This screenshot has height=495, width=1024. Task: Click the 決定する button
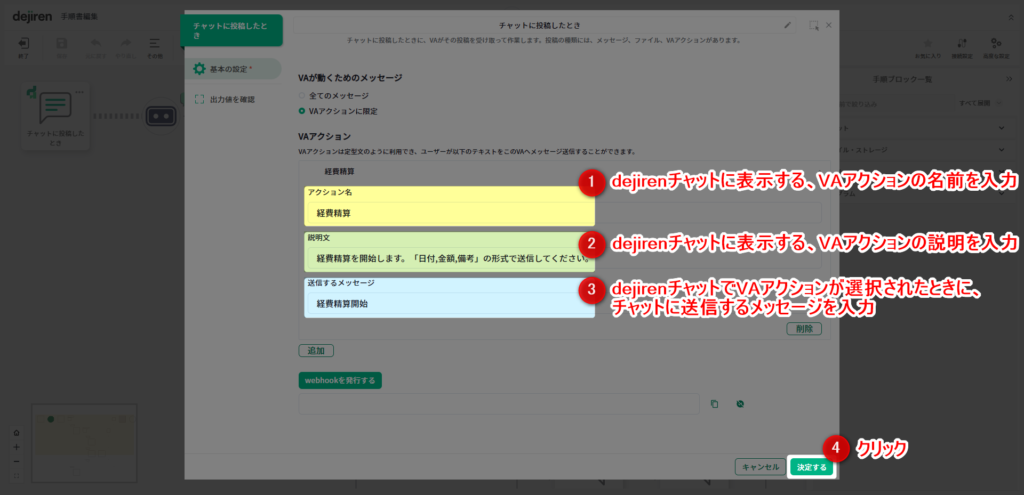(x=811, y=467)
